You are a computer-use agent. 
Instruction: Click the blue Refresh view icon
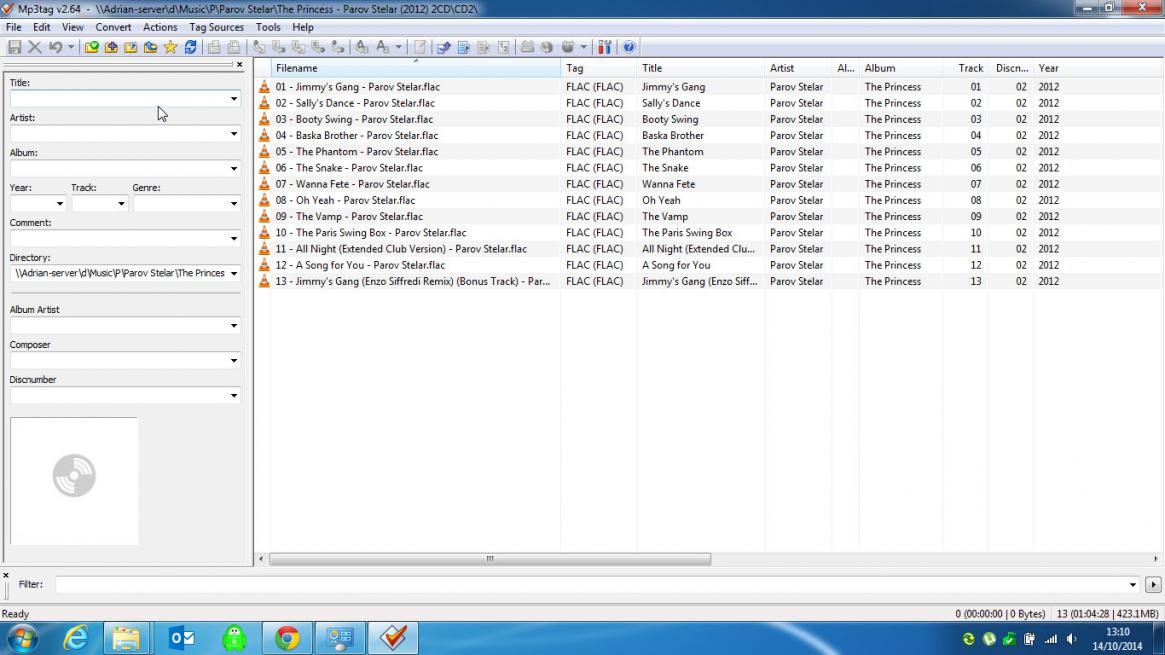(190, 47)
